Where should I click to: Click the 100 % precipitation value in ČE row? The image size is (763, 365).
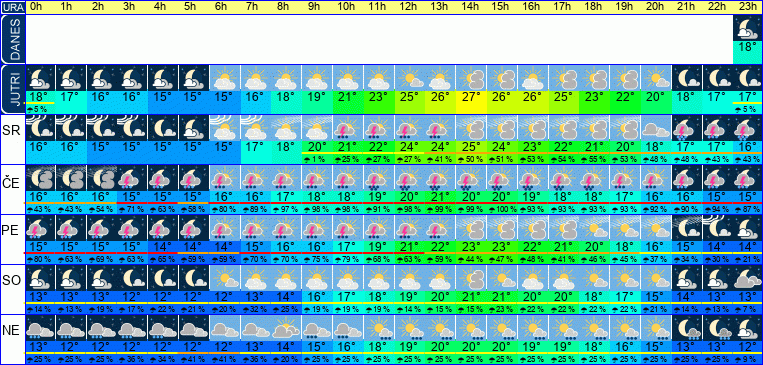[x=501, y=209]
